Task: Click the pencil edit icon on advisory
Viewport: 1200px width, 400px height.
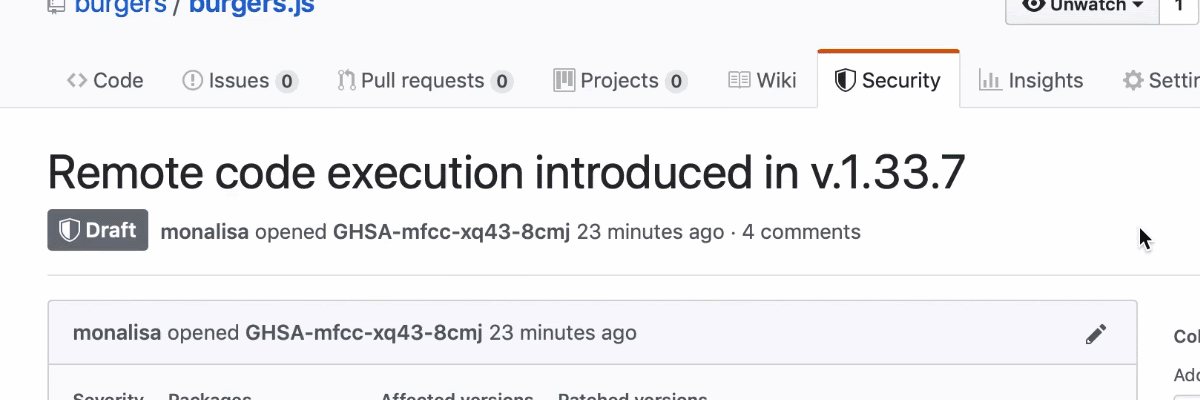Action: point(1096,334)
